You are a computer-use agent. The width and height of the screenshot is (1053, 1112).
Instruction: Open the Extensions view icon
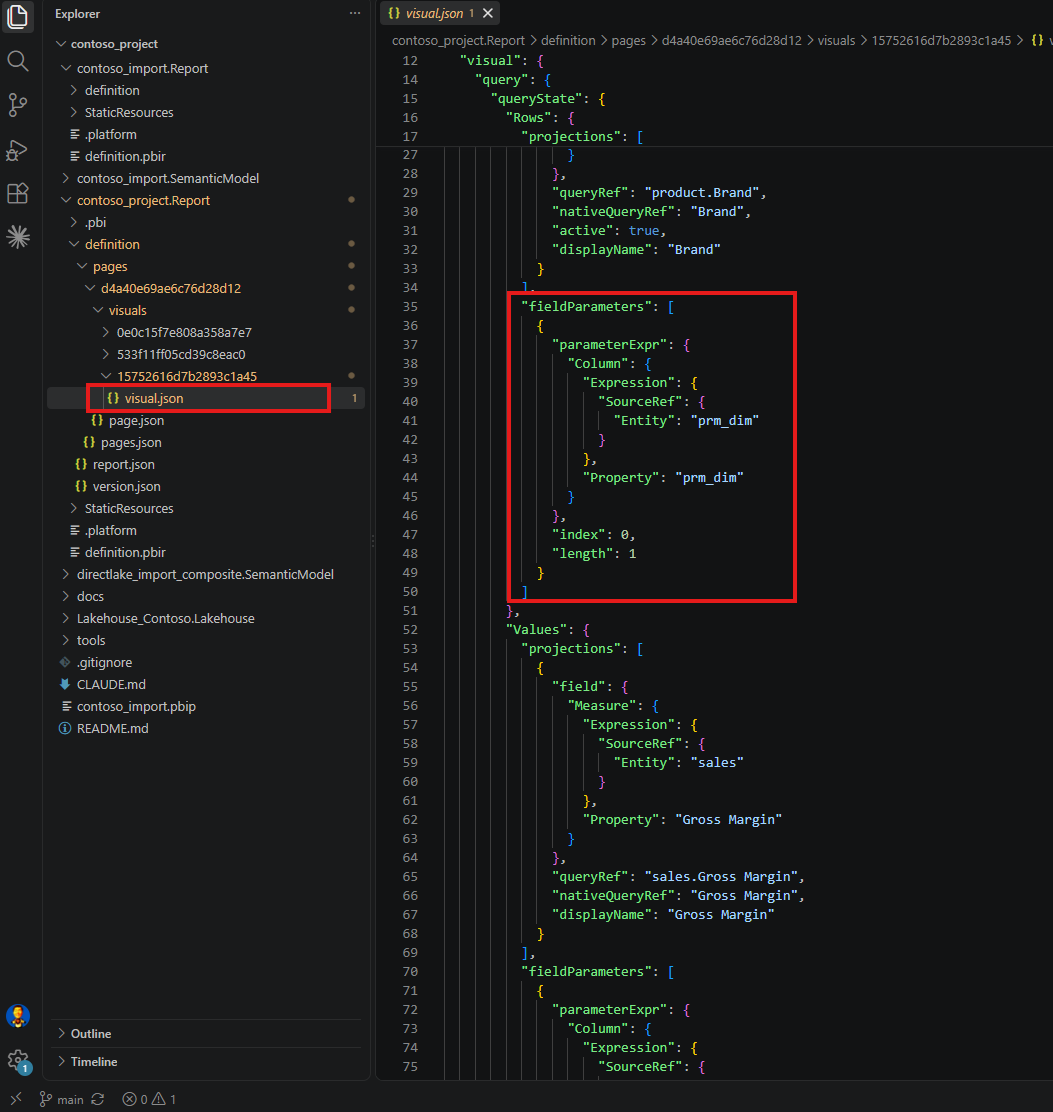coord(18,193)
